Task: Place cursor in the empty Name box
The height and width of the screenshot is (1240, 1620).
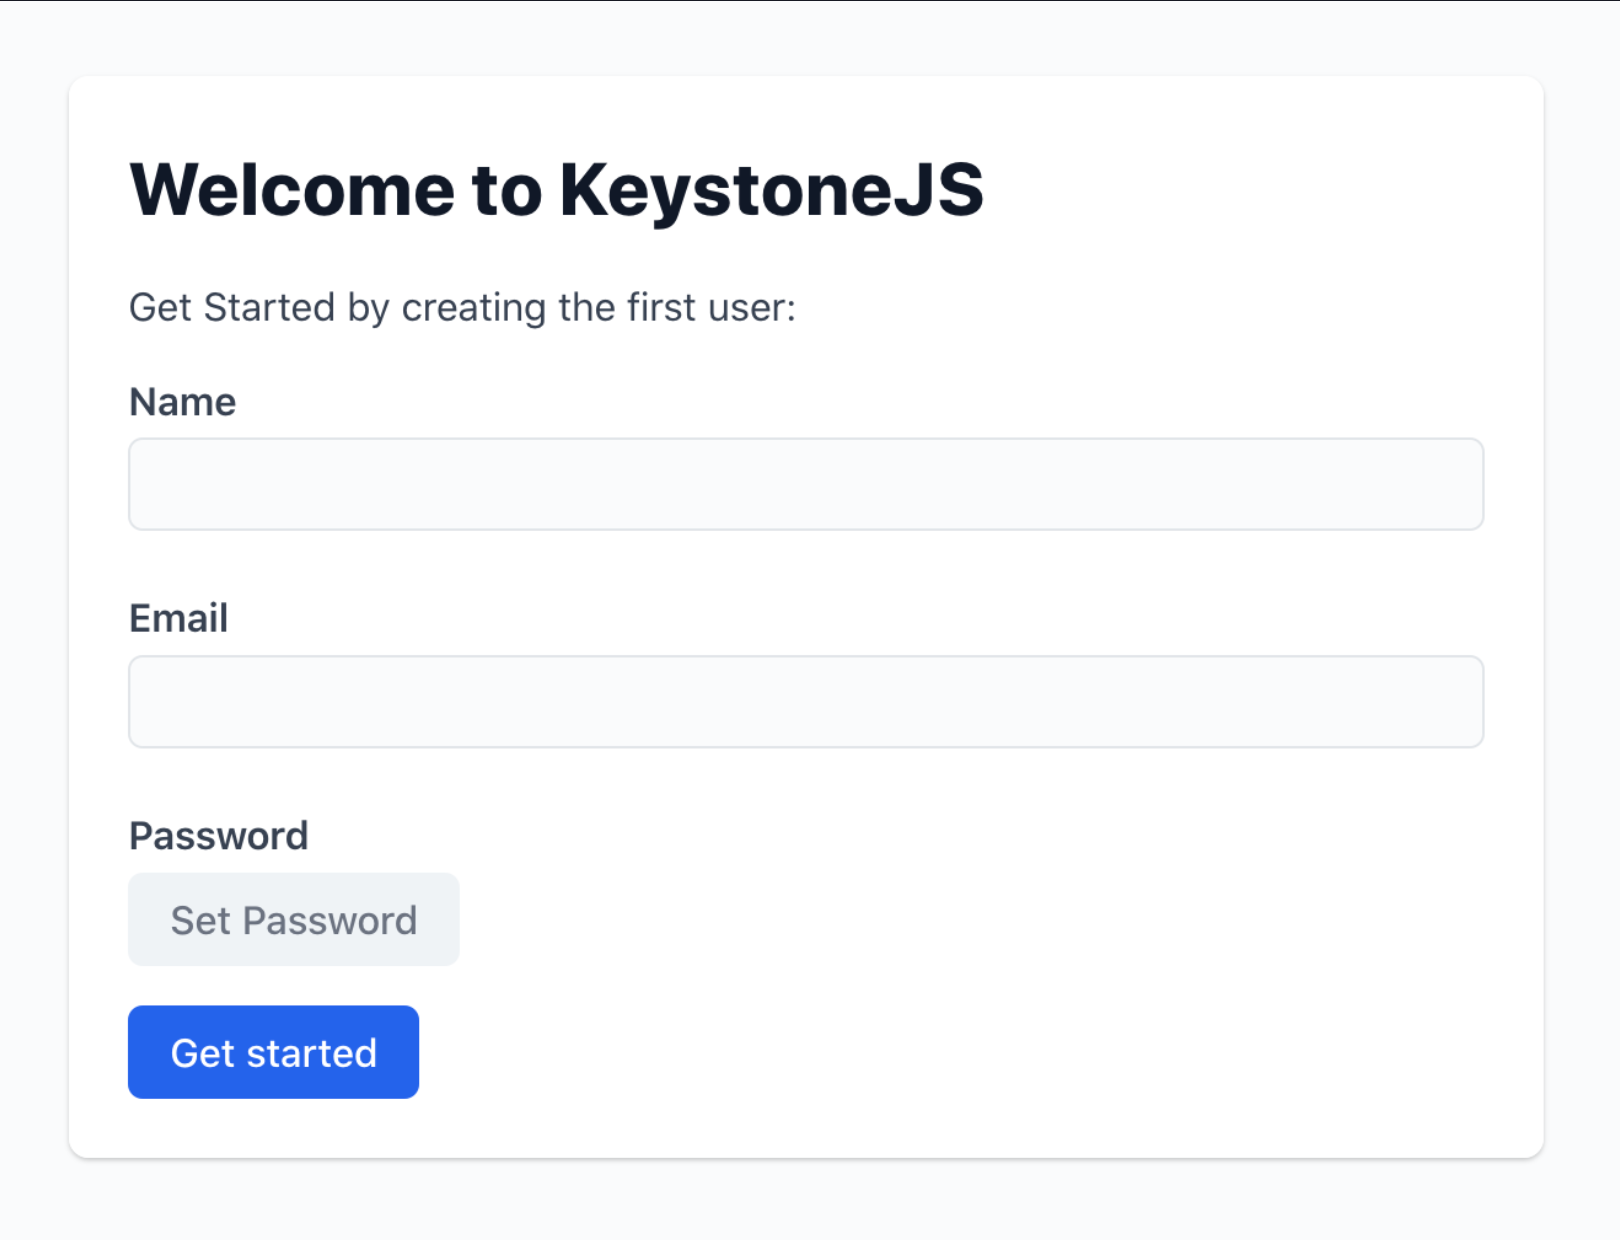Action: coord(805,484)
